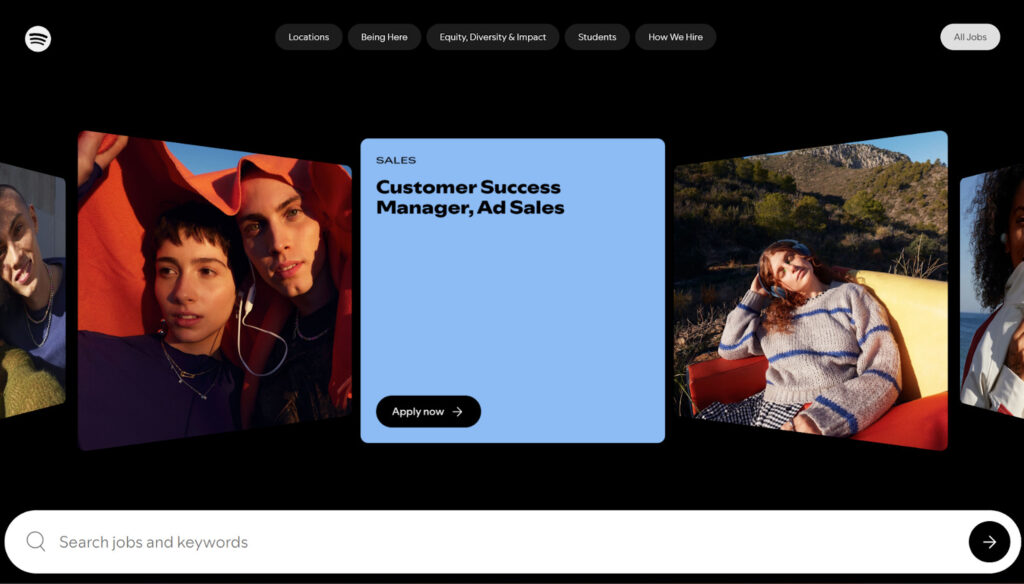Select the Students nav item
Screen dimensions: 1024x584
597,37
